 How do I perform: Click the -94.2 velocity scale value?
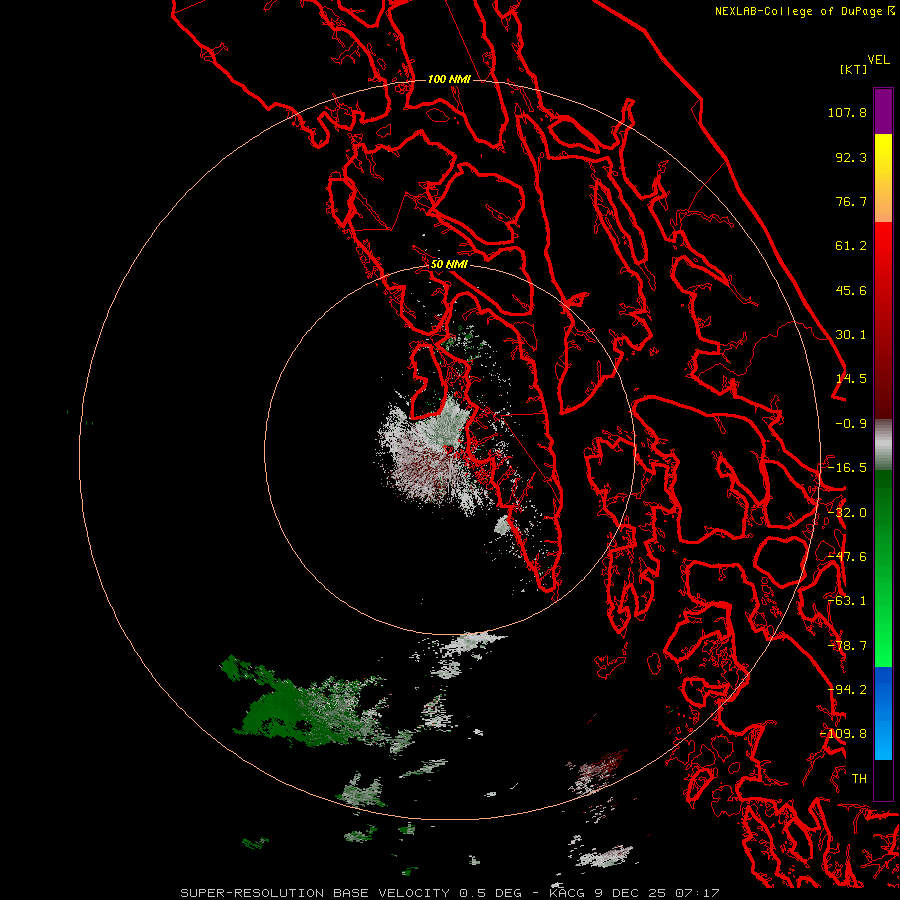click(x=847, y=690)
